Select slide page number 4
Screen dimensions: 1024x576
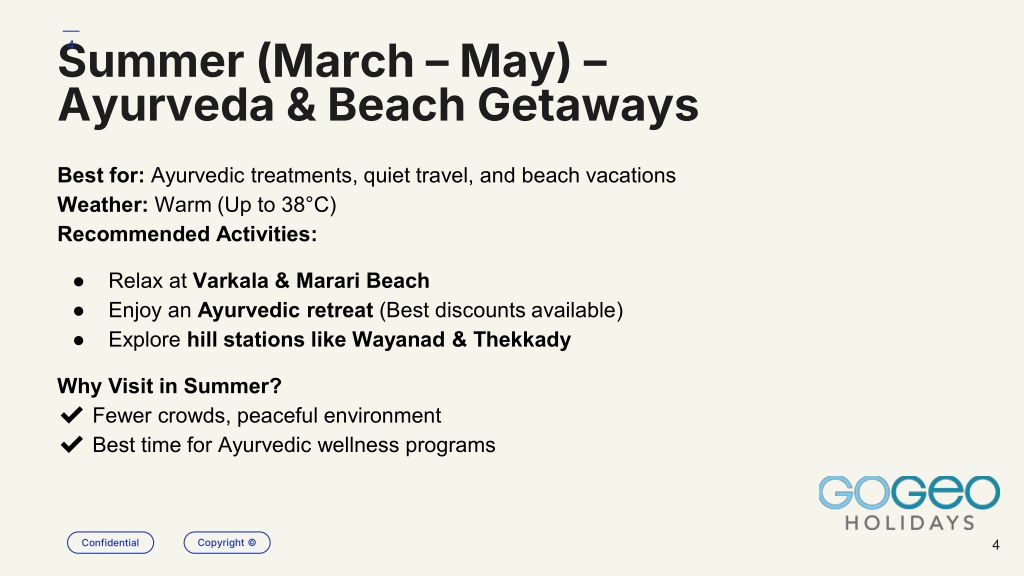coord(995,545)
